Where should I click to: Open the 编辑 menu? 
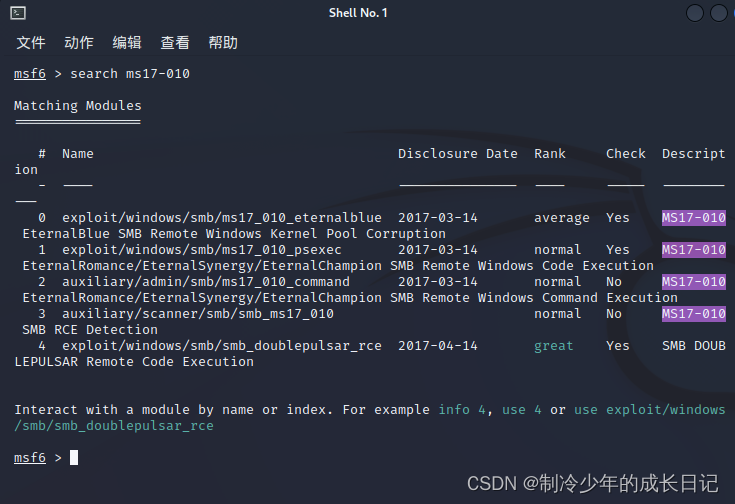pos(127,43)
